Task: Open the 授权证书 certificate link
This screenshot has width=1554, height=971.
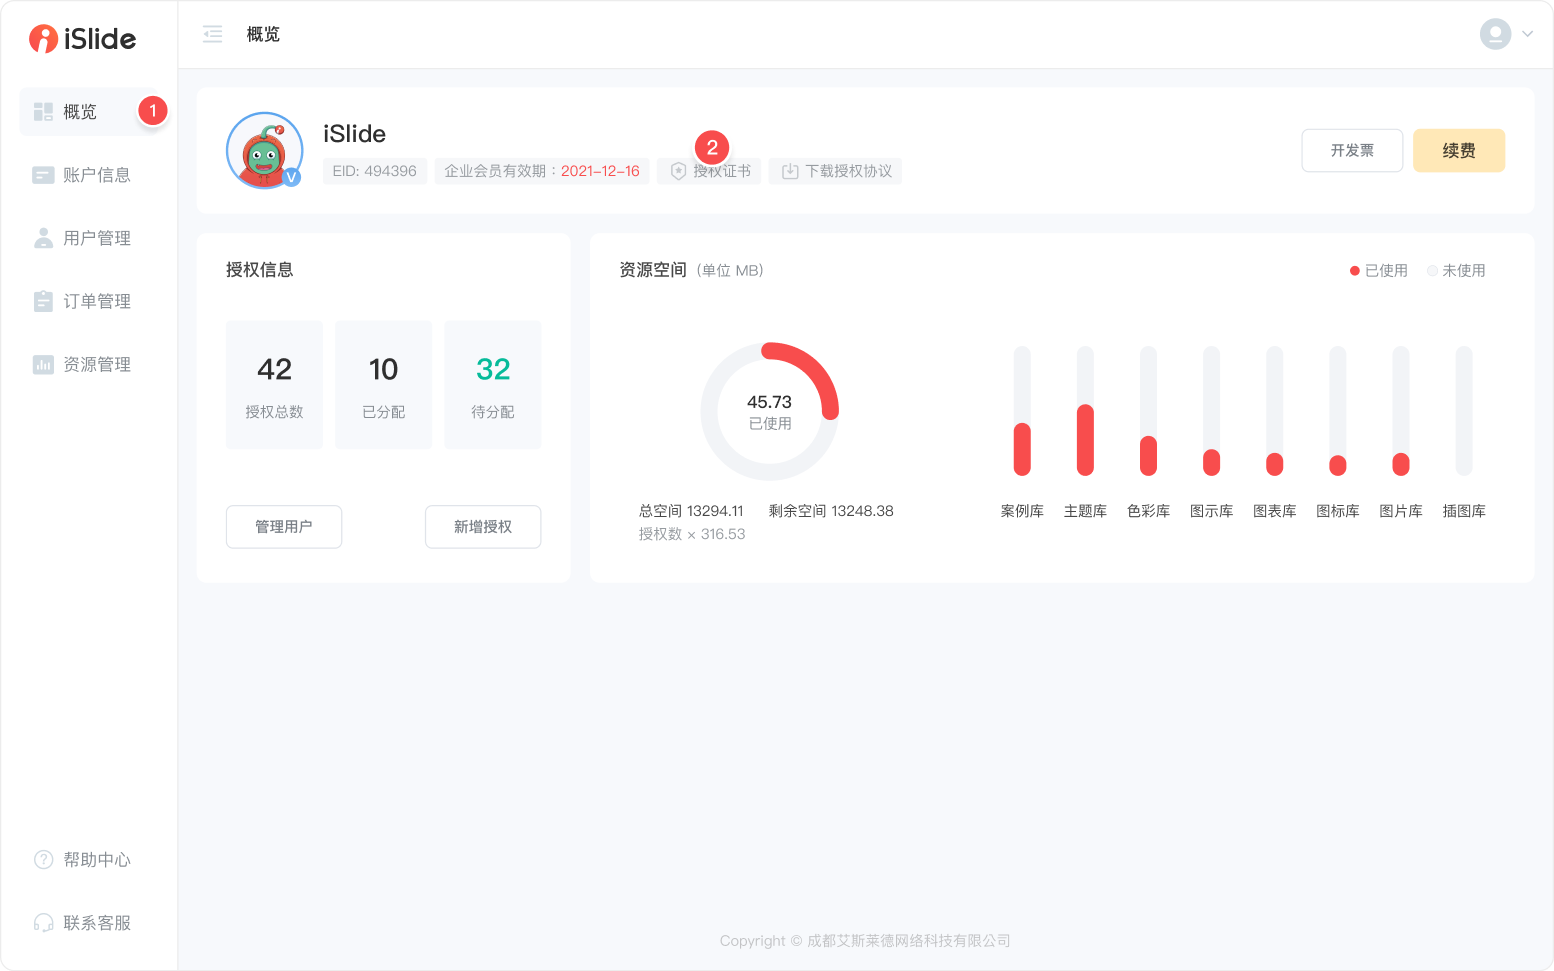Action: [710, 171]
